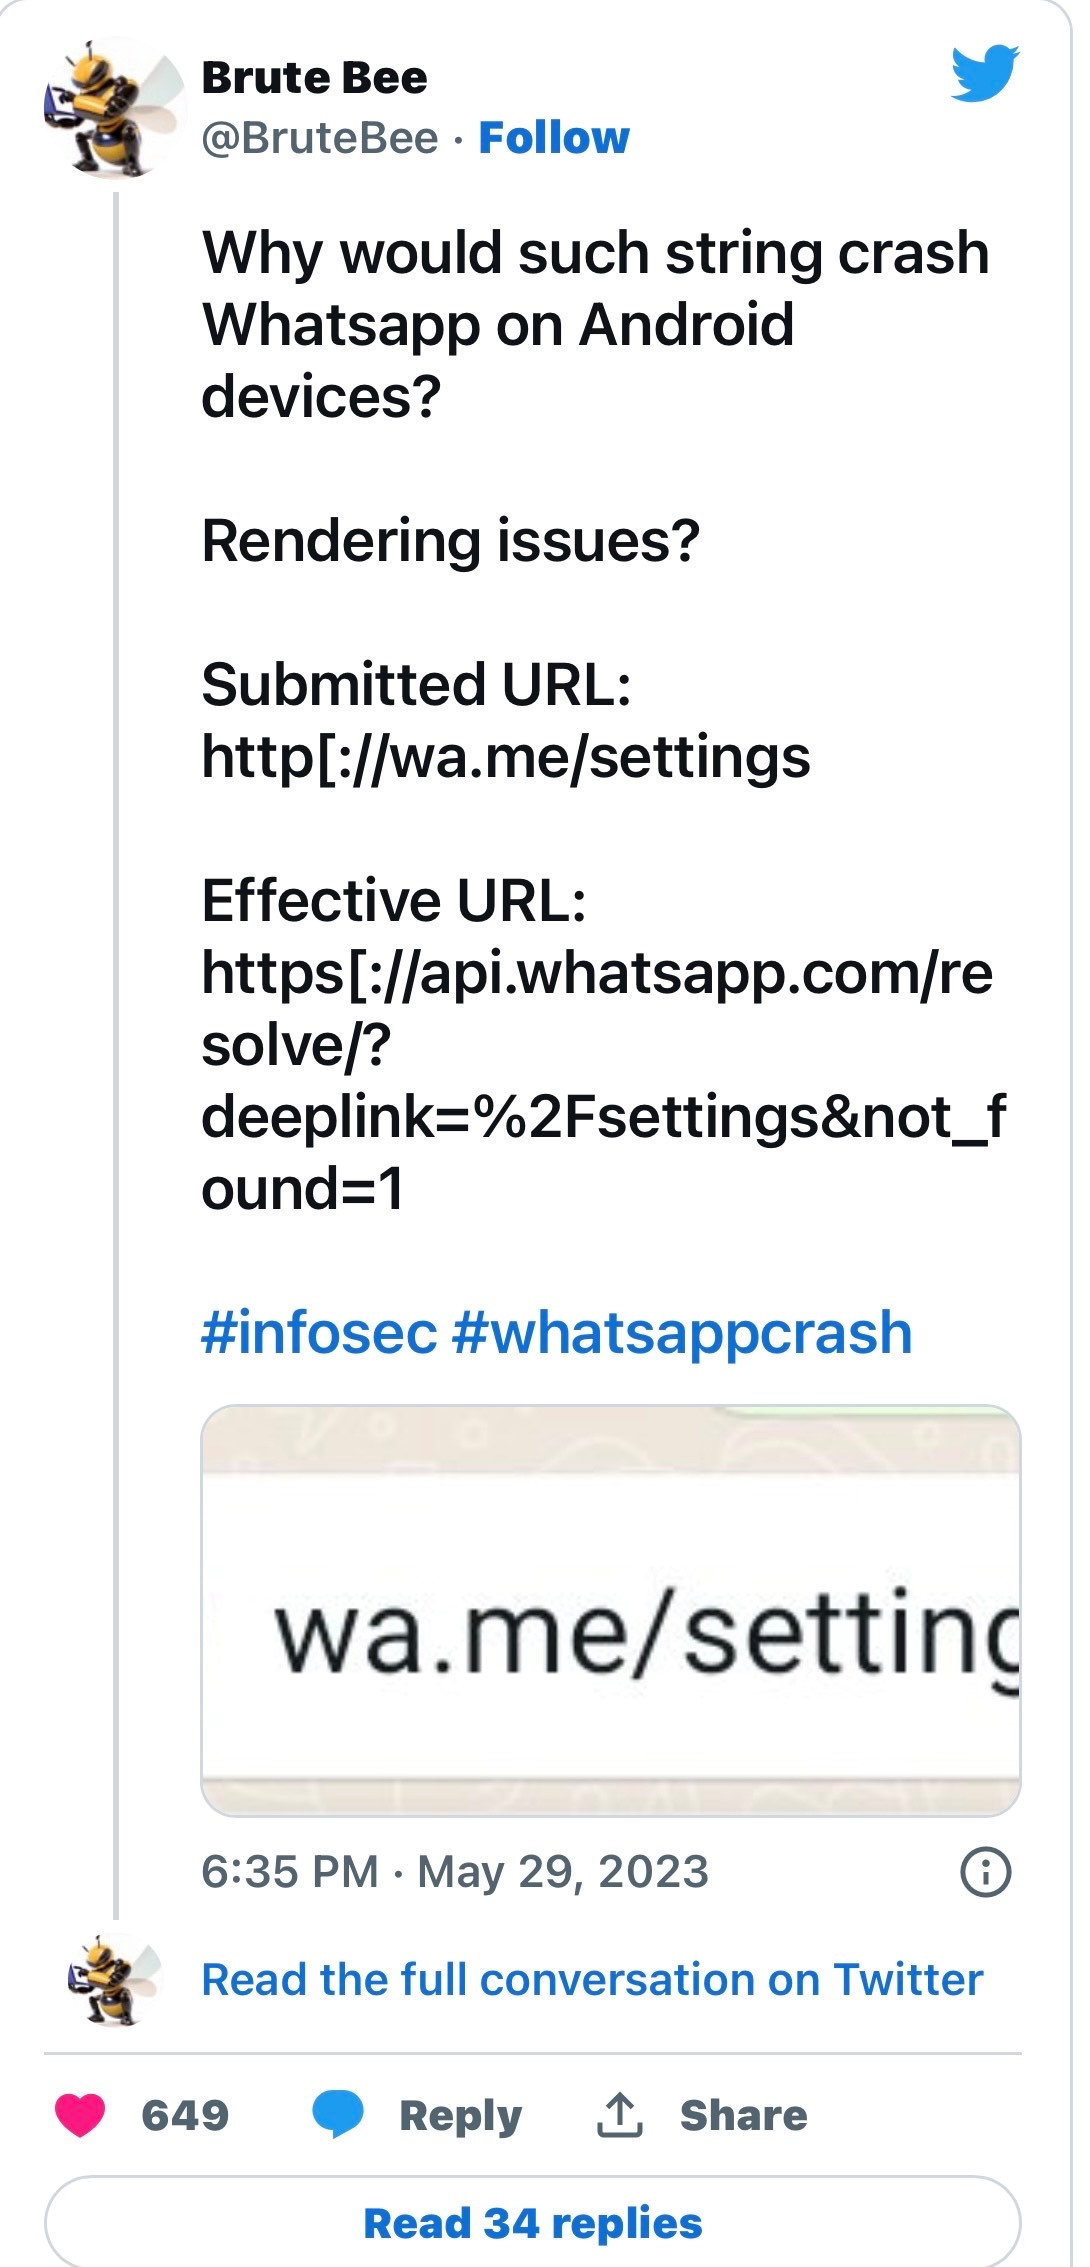Like the tweet with heart icon
1090x2267 pixels.
(x=80, y=2115)
